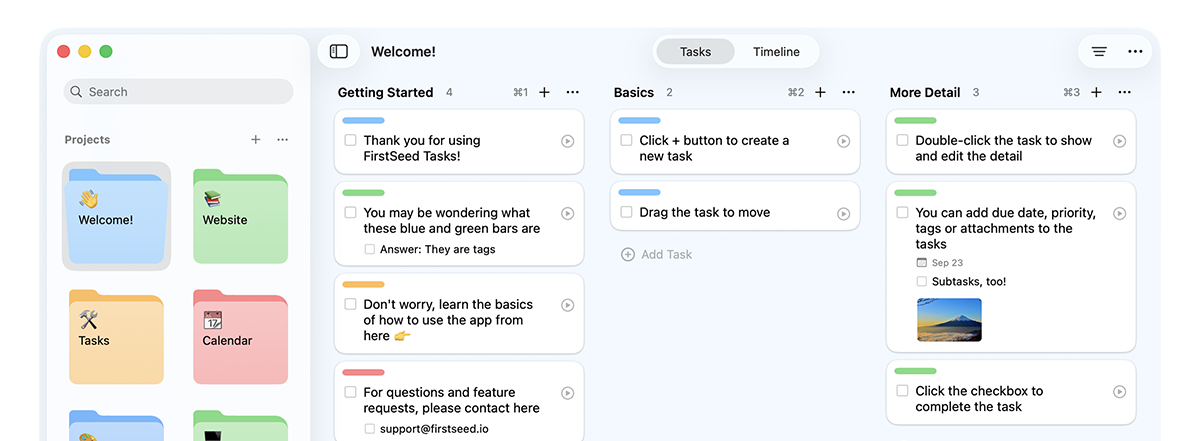
Task: Start timer on 'Double-click the task' card
Action: pos(1120,141)
